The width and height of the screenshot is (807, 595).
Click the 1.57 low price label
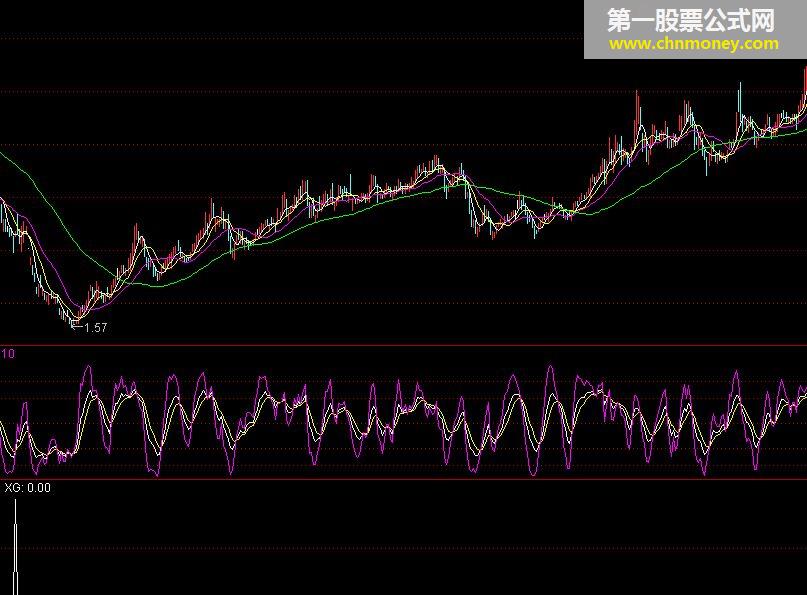(x=96, y=328)
